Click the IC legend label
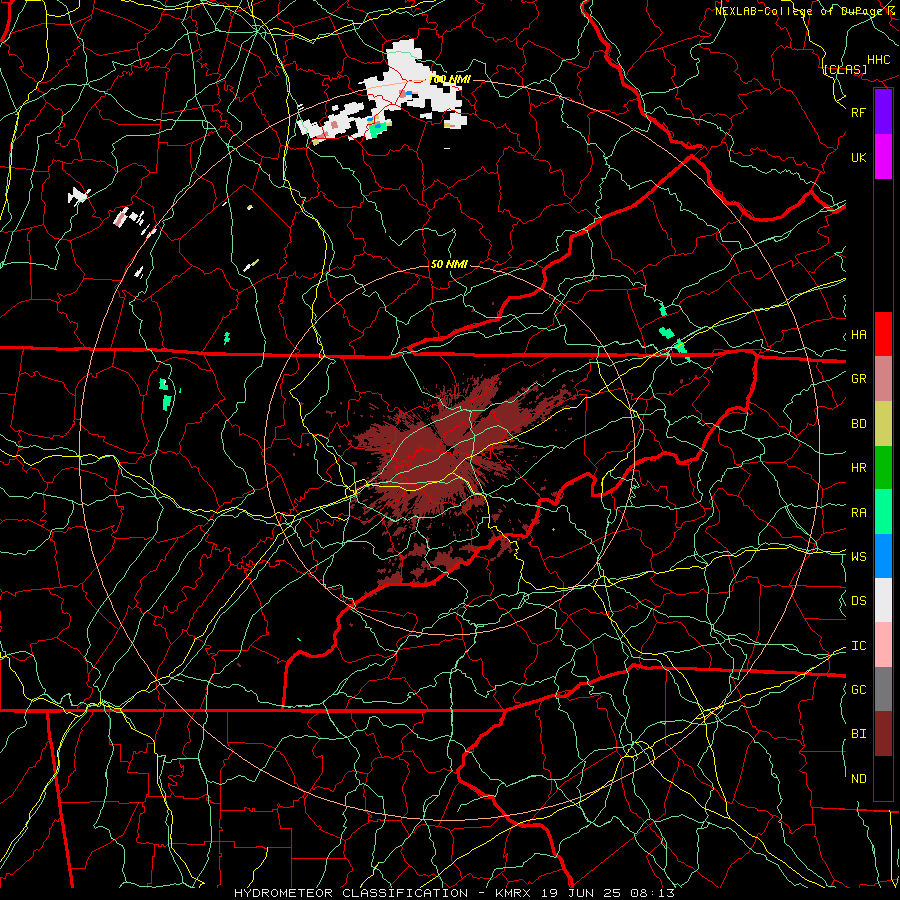 point(858,646)
